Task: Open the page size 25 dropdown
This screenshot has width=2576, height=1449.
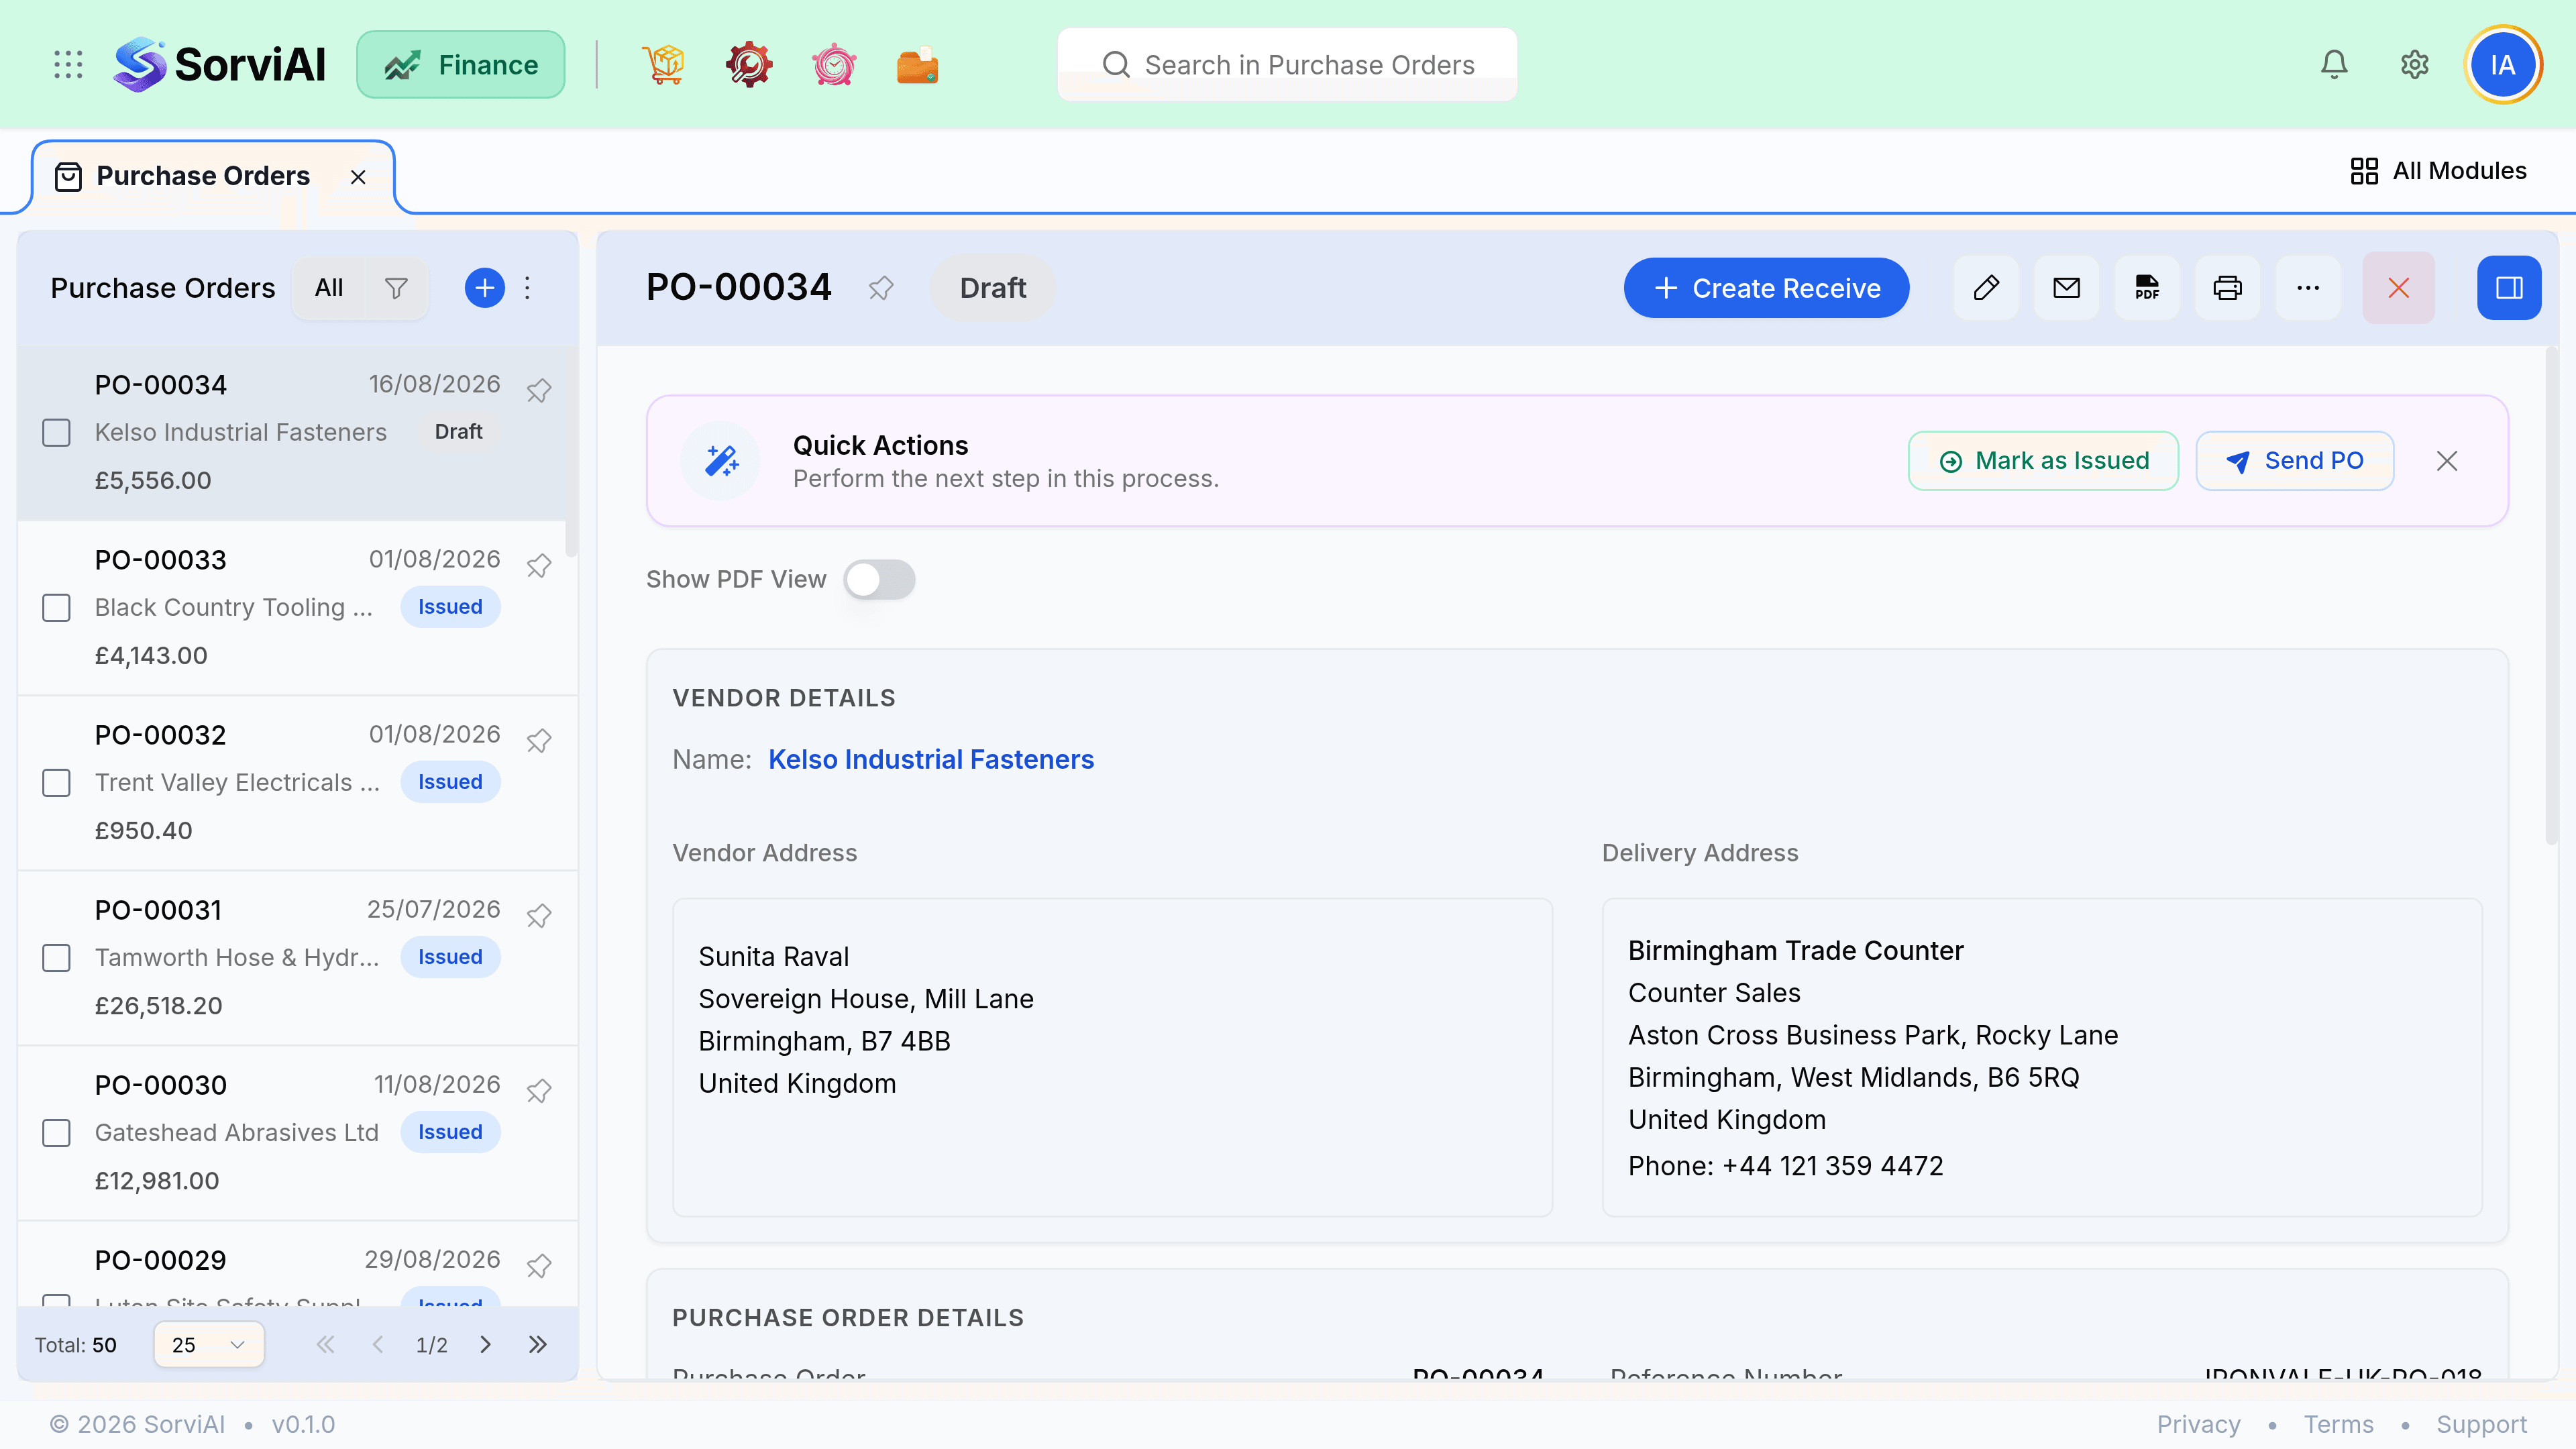Action: [x=209, y=1344]
